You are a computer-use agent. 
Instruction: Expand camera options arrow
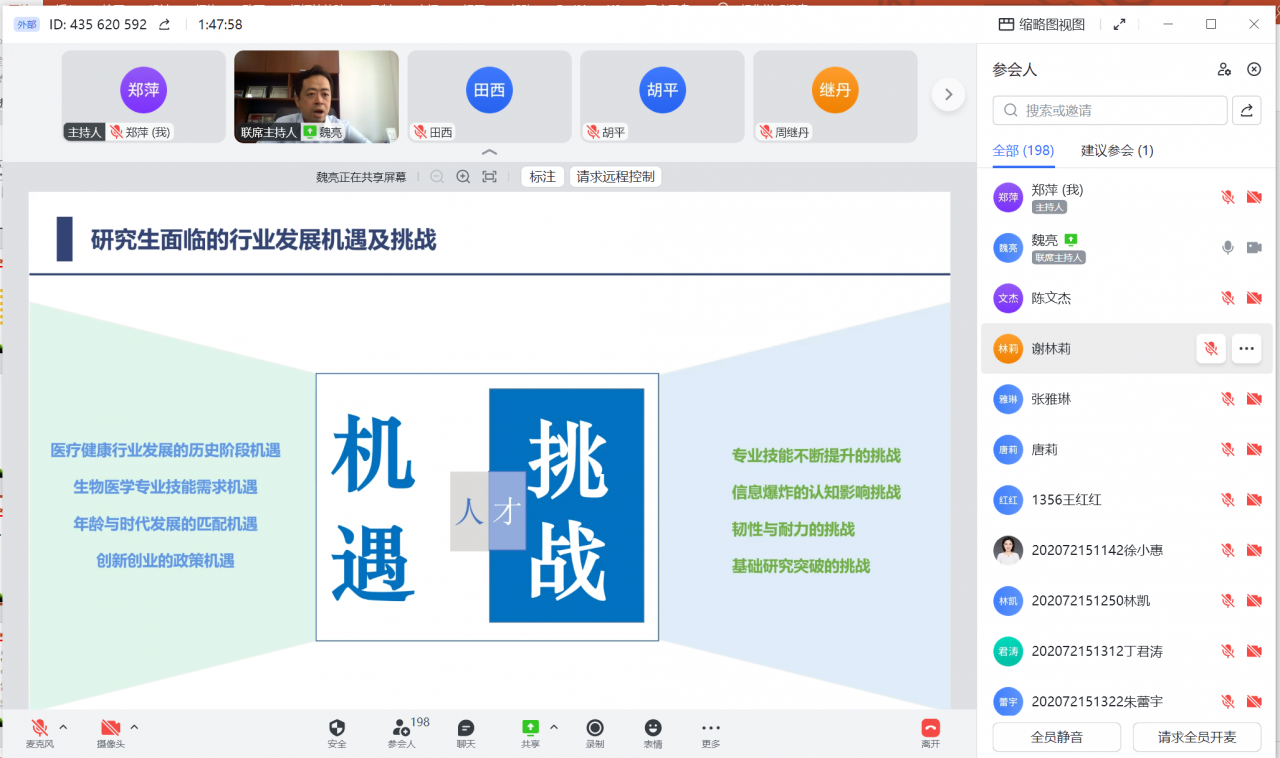[x=134, y=727]
